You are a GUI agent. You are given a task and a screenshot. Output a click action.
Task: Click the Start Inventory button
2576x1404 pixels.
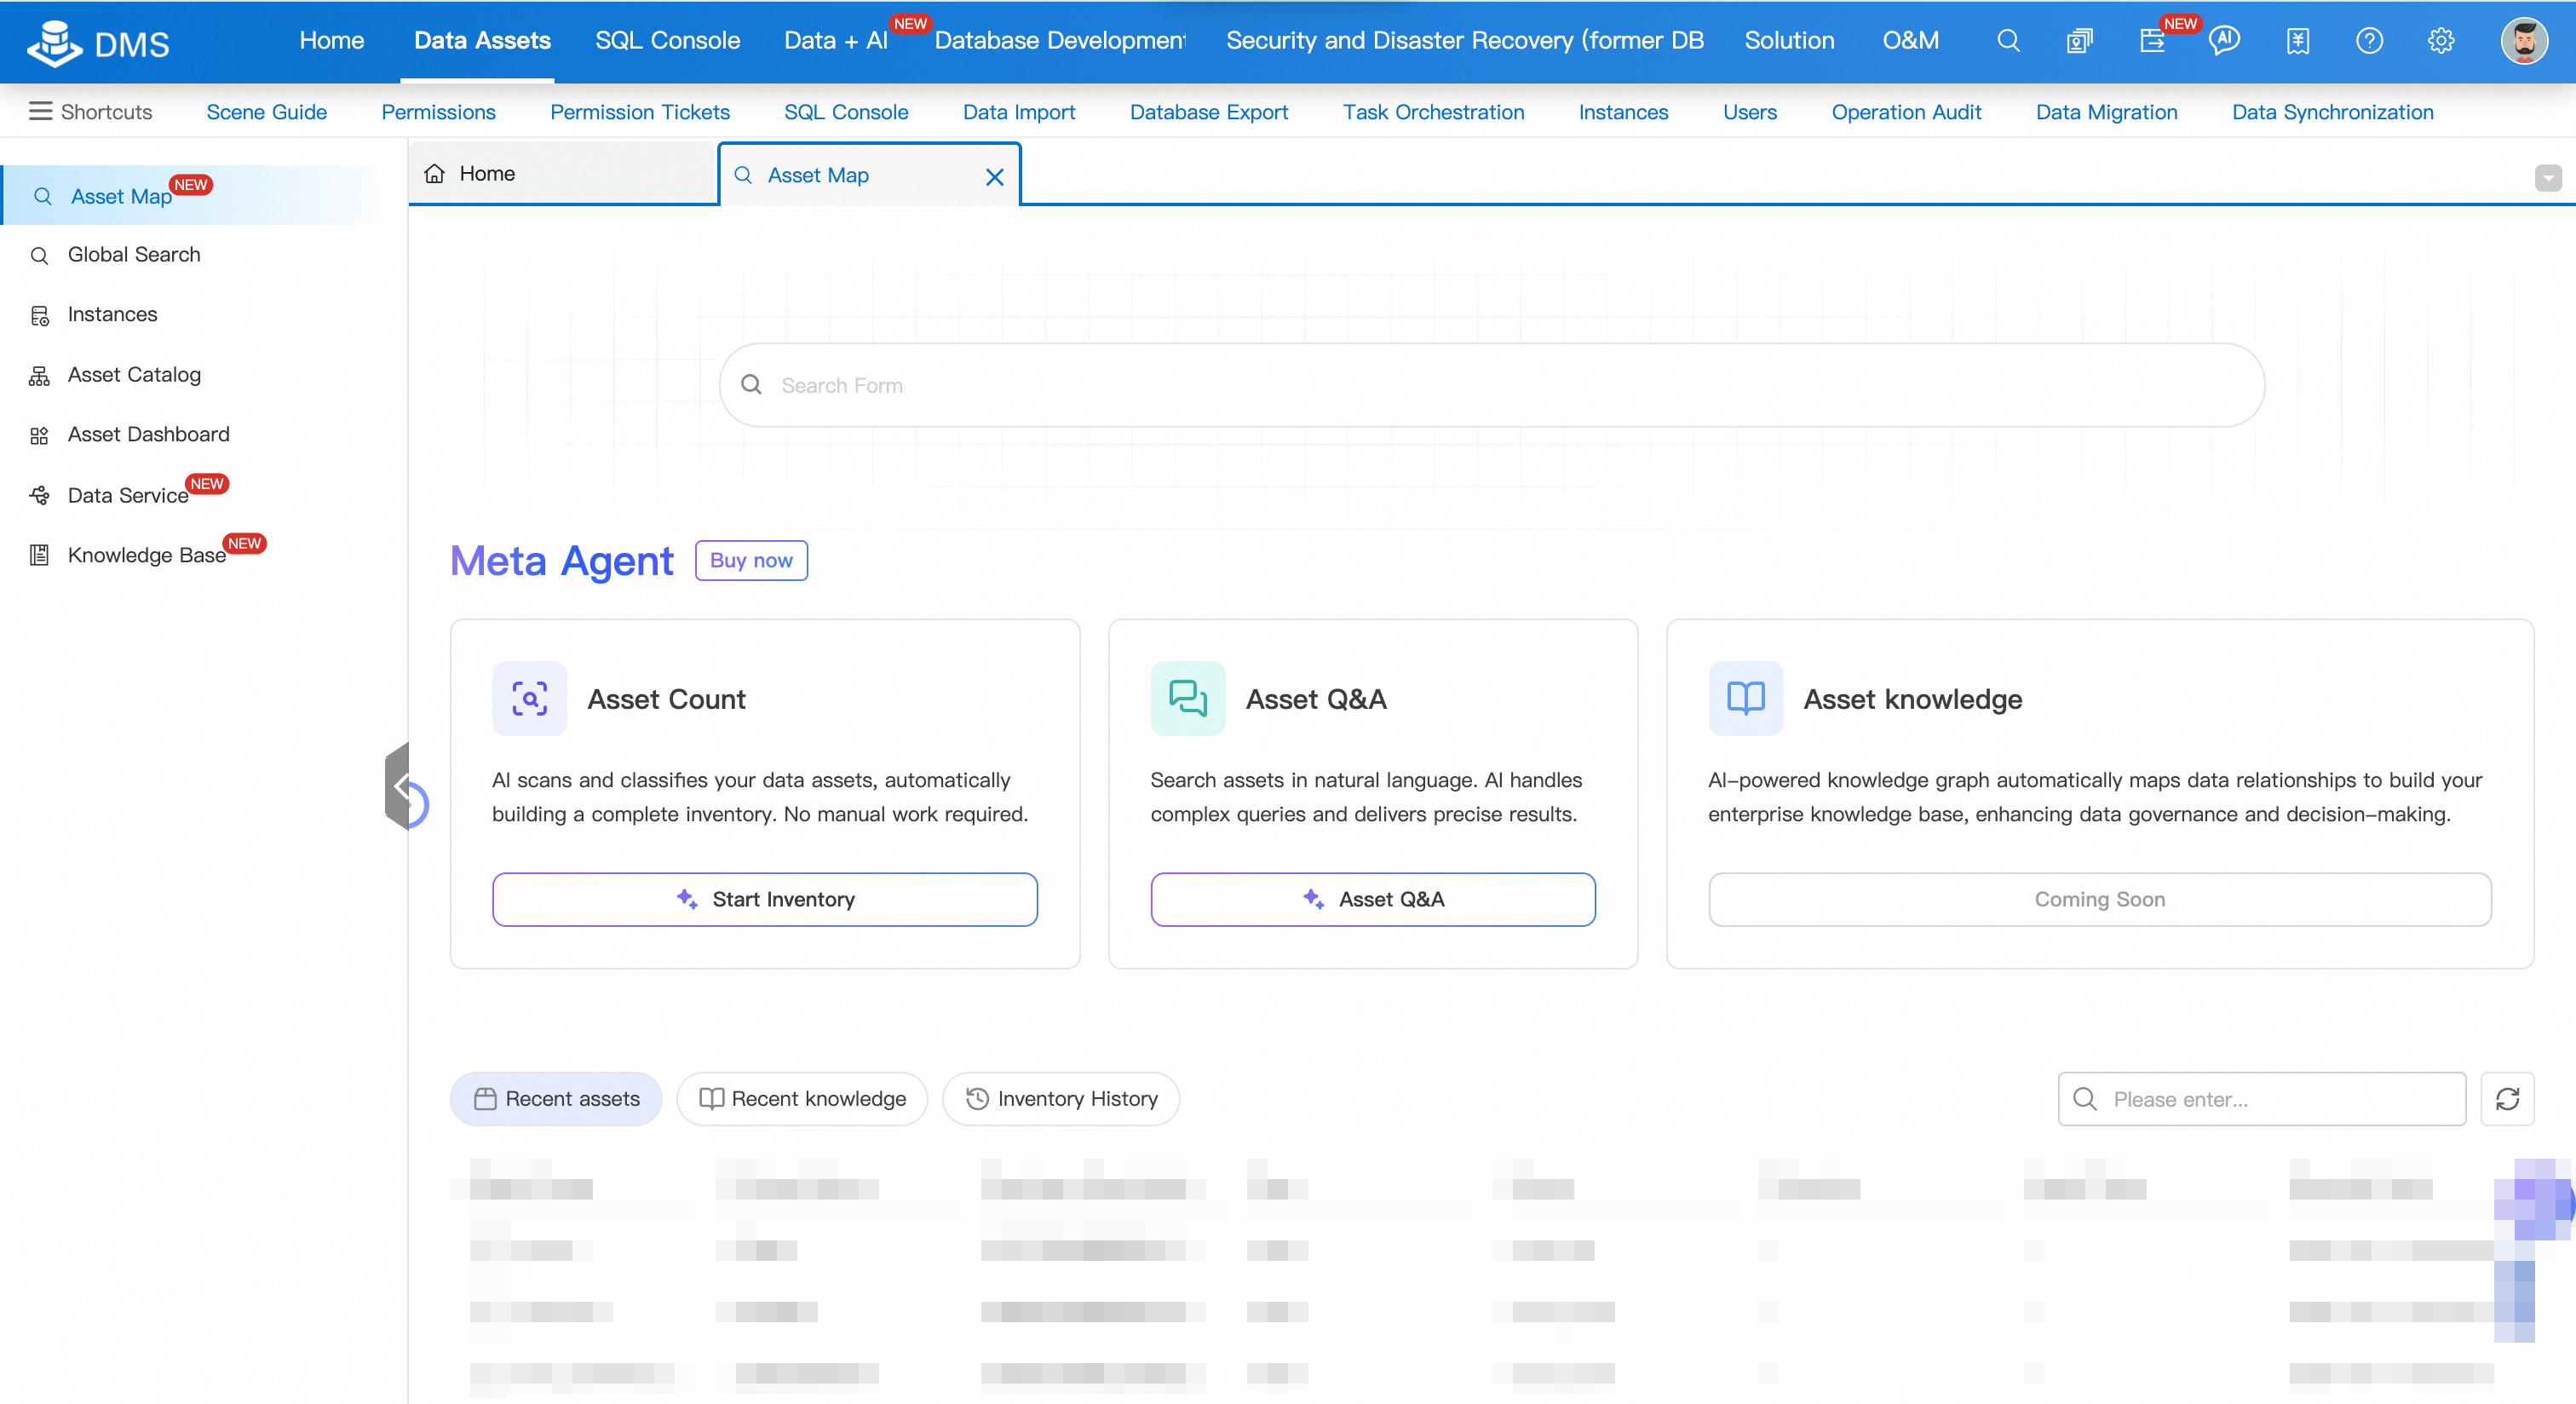click(x=764, y=899)
